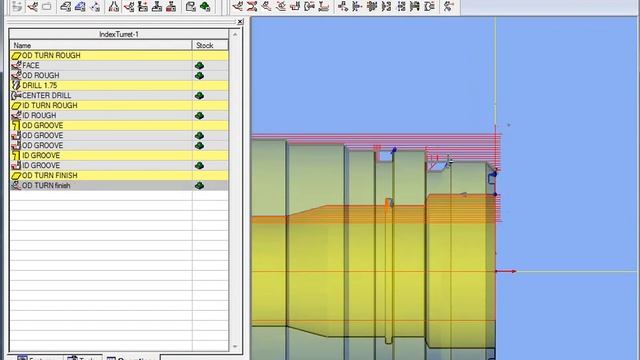Select the yellow OD GROOVE tool header

pyautogui.click(x=119, y=125)
